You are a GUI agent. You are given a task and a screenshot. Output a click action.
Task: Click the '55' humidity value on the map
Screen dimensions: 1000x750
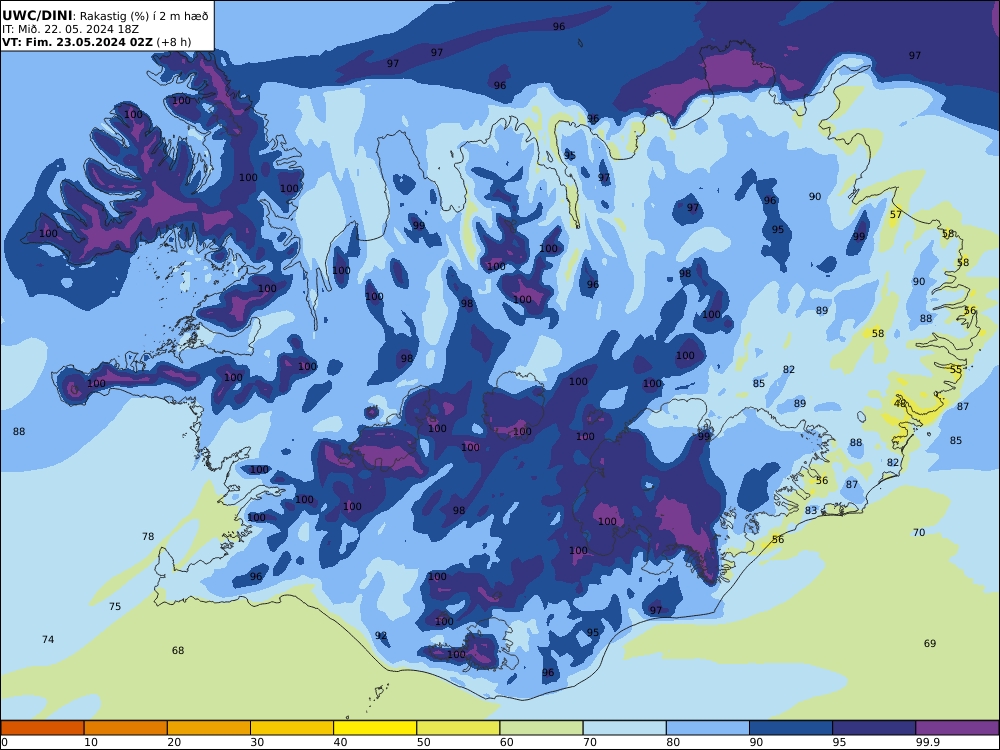click(x=955, y=369)
